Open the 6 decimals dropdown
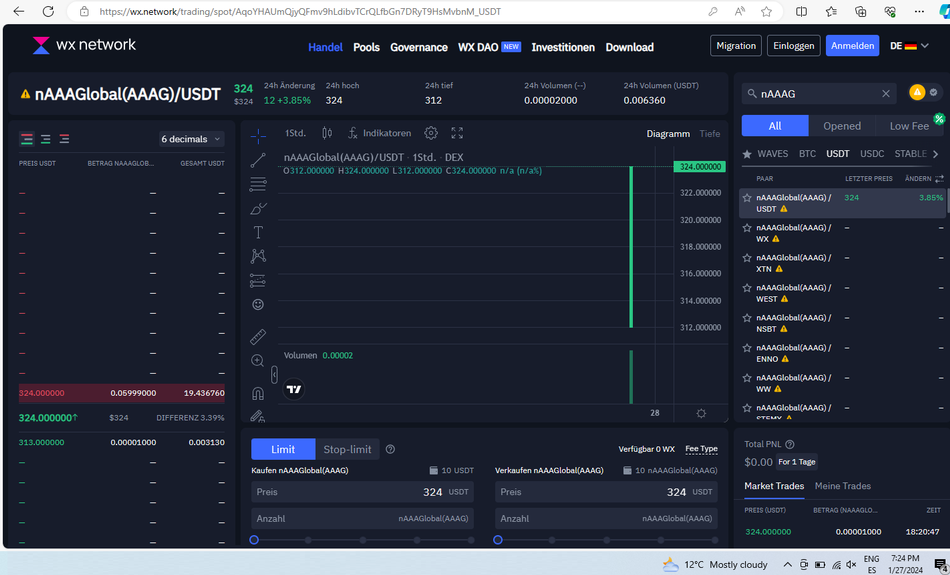The width and height of the screenshot is (950, 575). (x=192, y=139)
